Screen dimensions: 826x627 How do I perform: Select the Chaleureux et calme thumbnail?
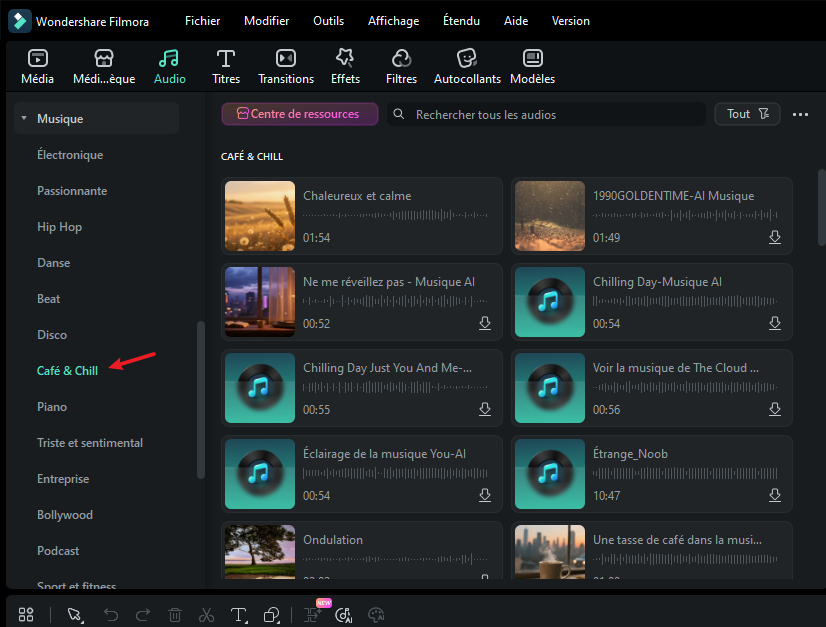(x=260, y=216)
